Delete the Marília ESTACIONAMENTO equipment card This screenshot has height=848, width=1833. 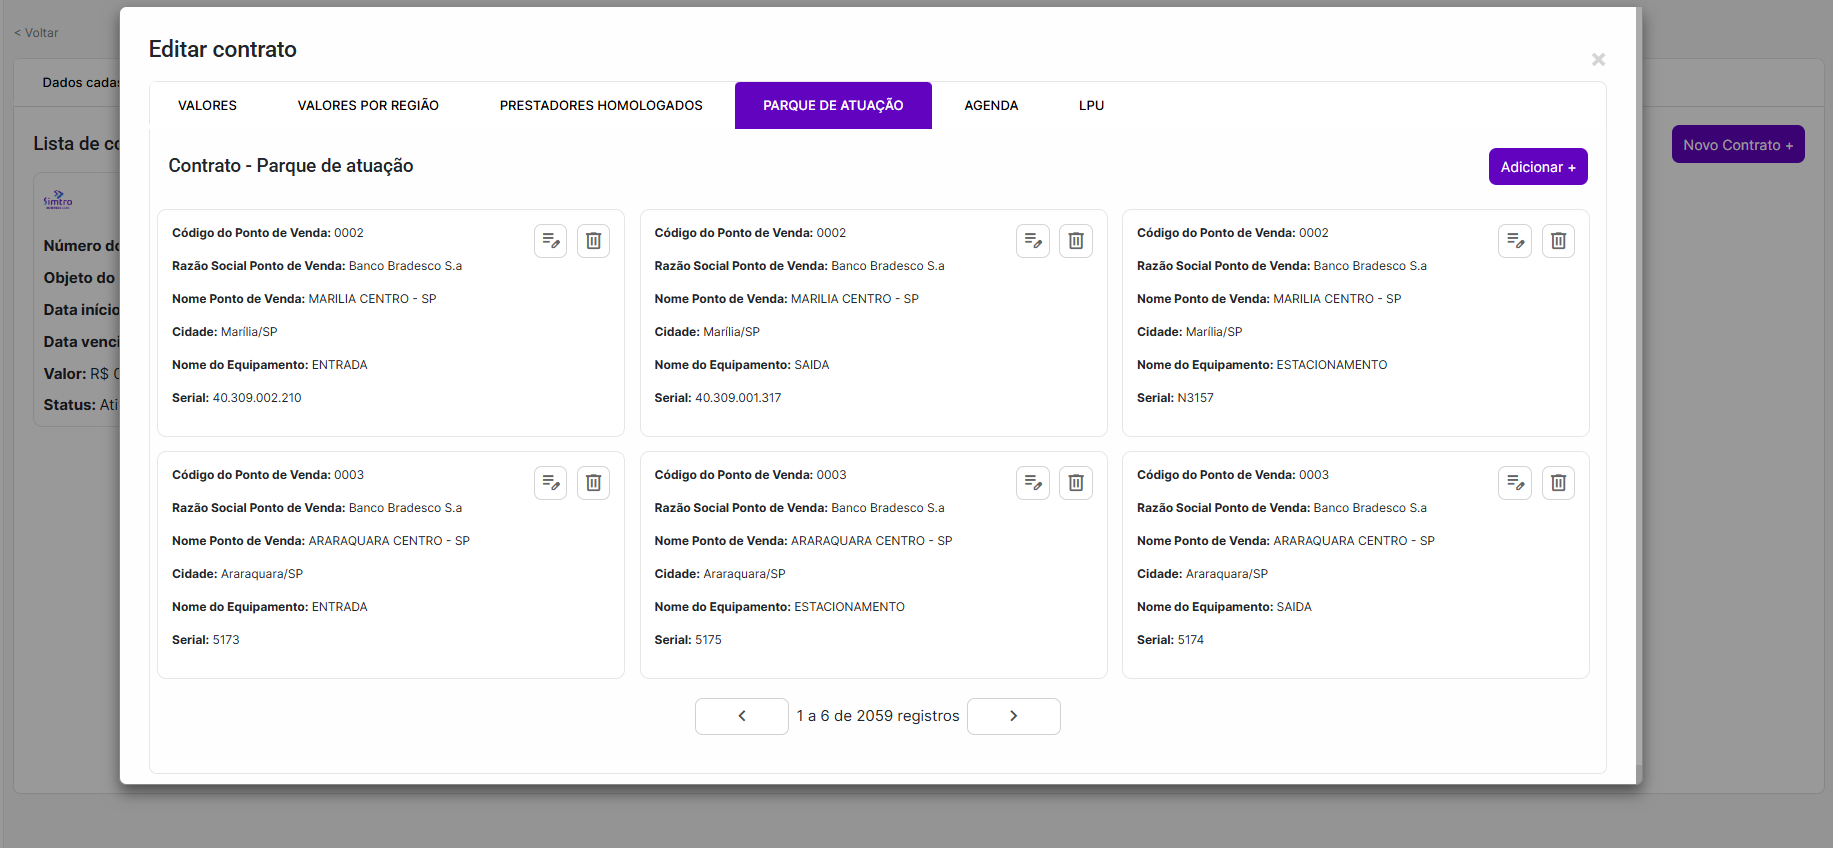click(1558, 241)
